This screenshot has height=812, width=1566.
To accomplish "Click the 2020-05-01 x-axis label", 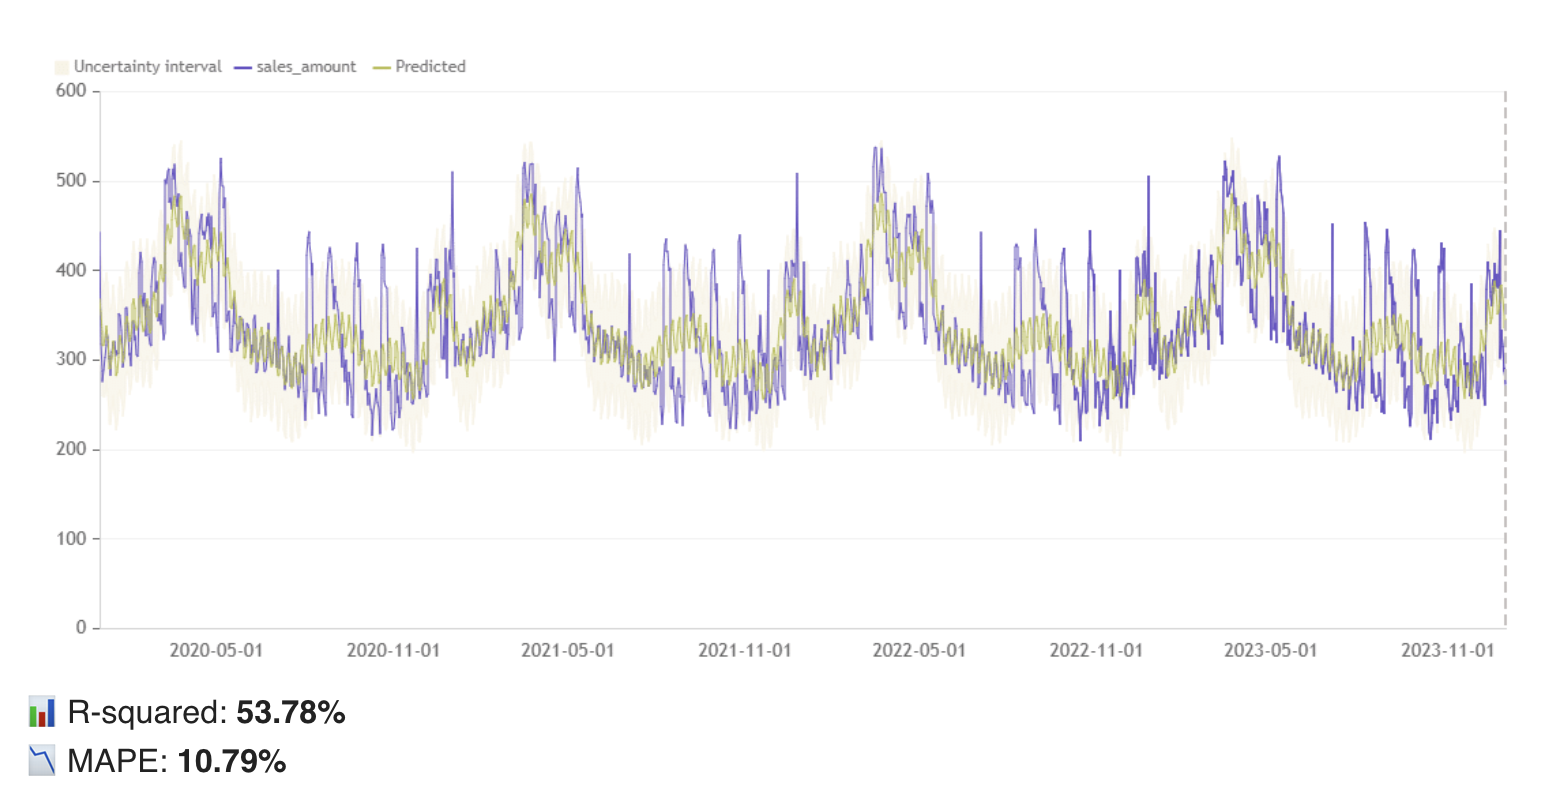I will click(x=216, y=651).
